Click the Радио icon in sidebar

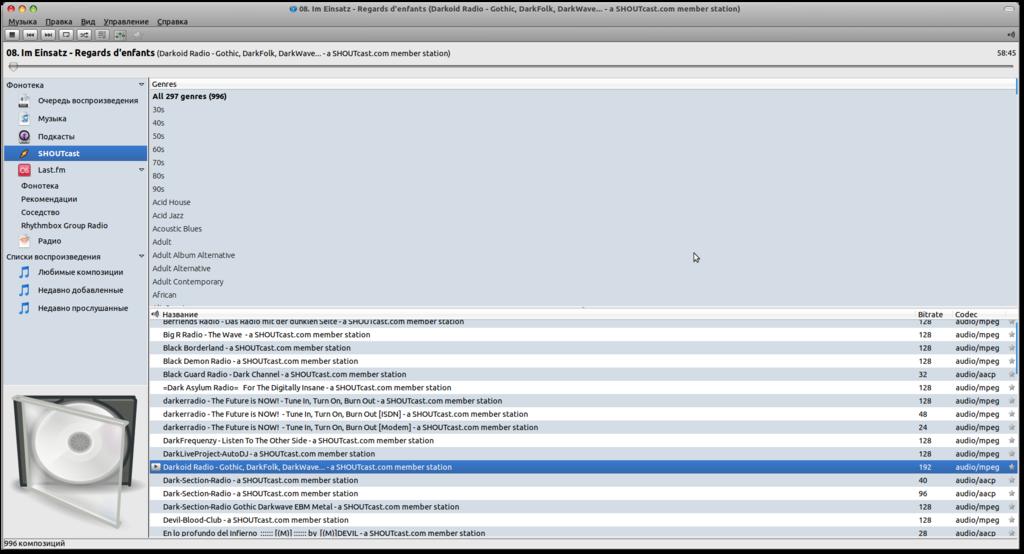tap(24, 240)
